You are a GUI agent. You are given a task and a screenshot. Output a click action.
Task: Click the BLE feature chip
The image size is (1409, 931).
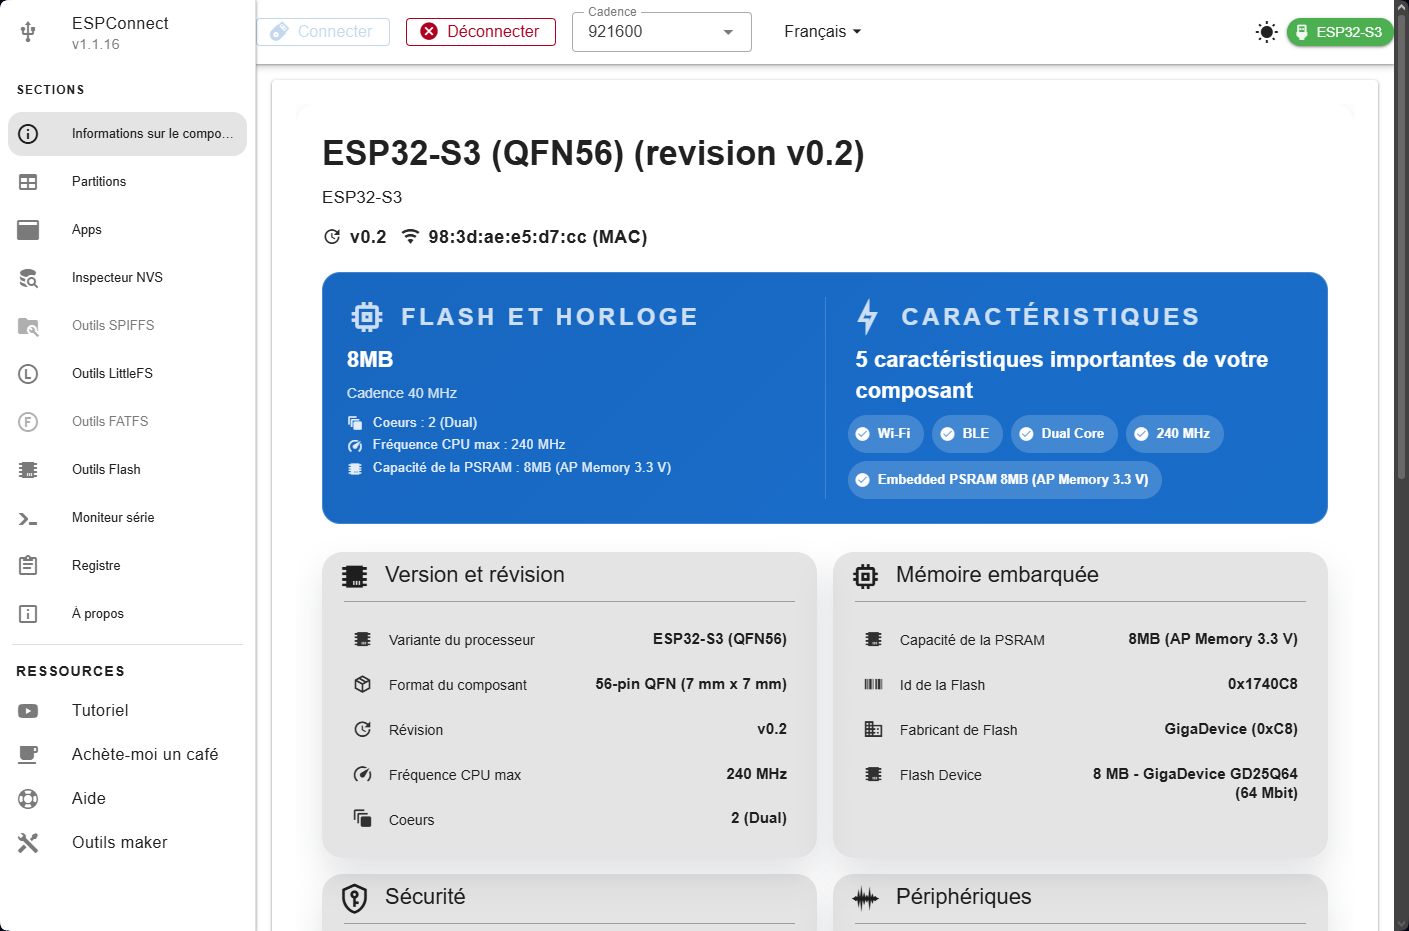[967, 434]
